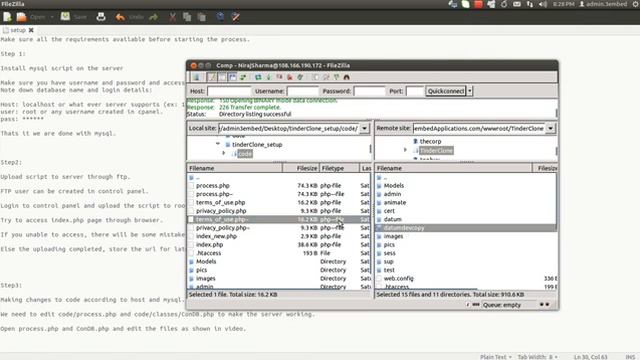Click the Open file icon in gedit

click(22, 17)
